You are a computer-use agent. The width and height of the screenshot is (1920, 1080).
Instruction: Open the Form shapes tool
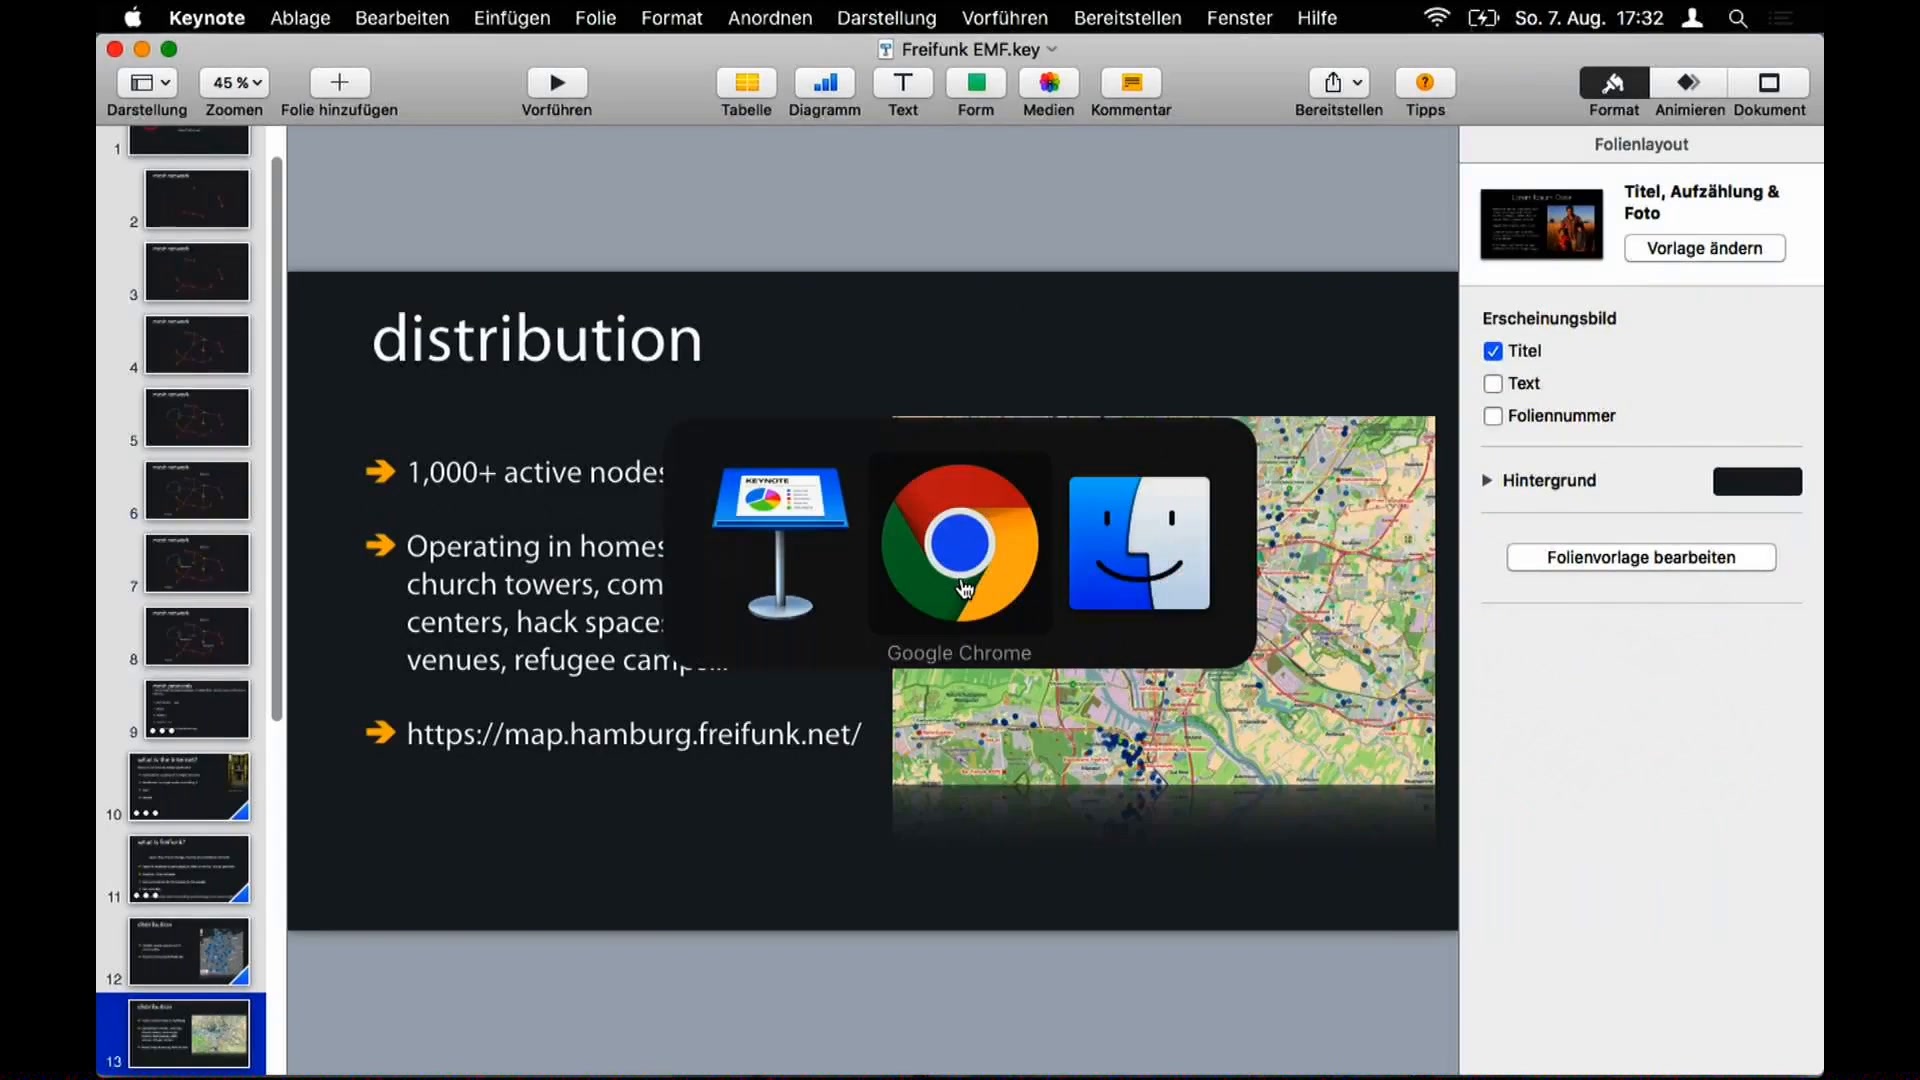976,82
